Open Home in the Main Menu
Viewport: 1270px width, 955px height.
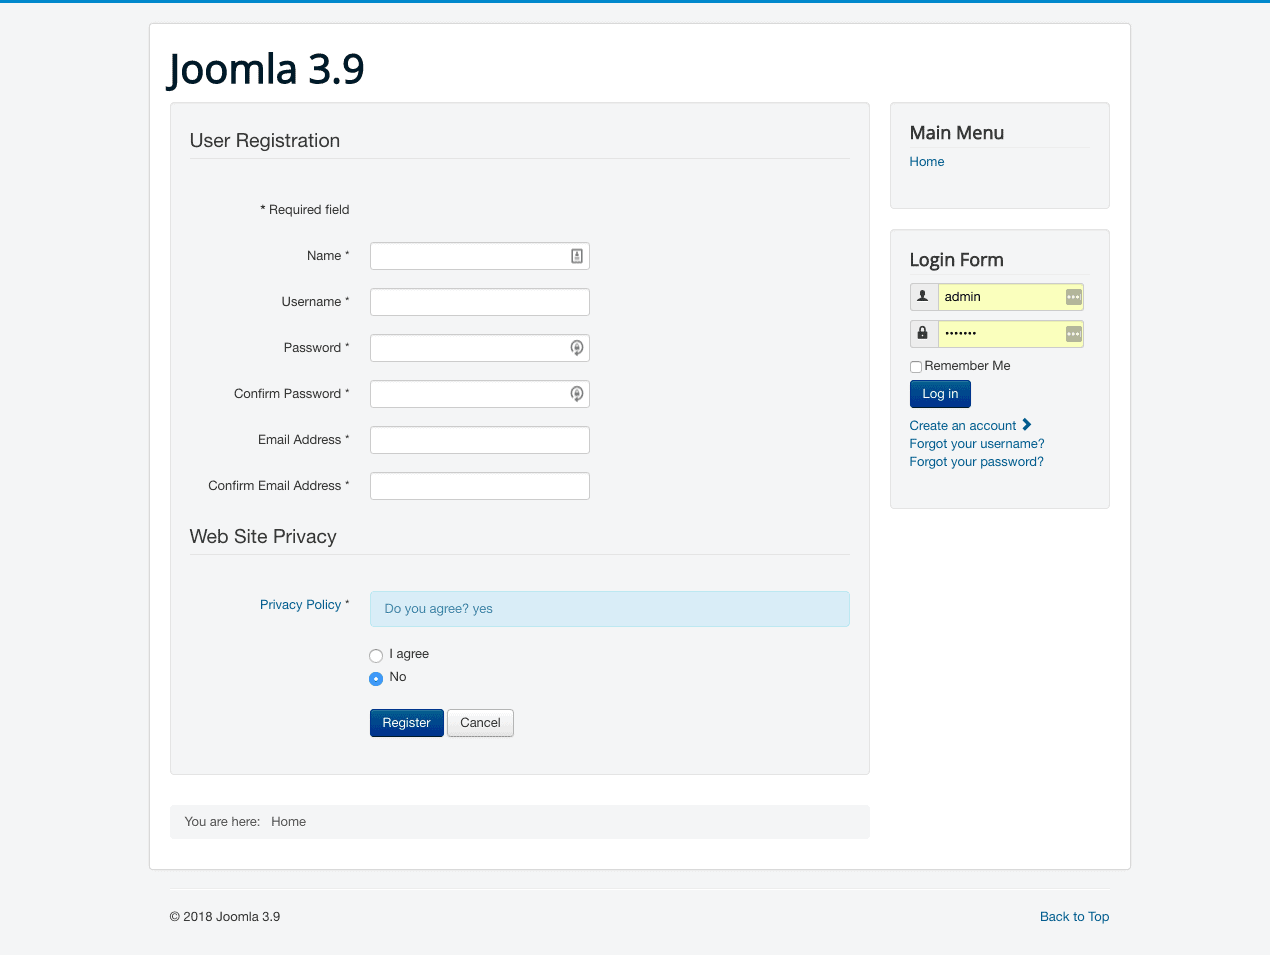coord(927,162)
